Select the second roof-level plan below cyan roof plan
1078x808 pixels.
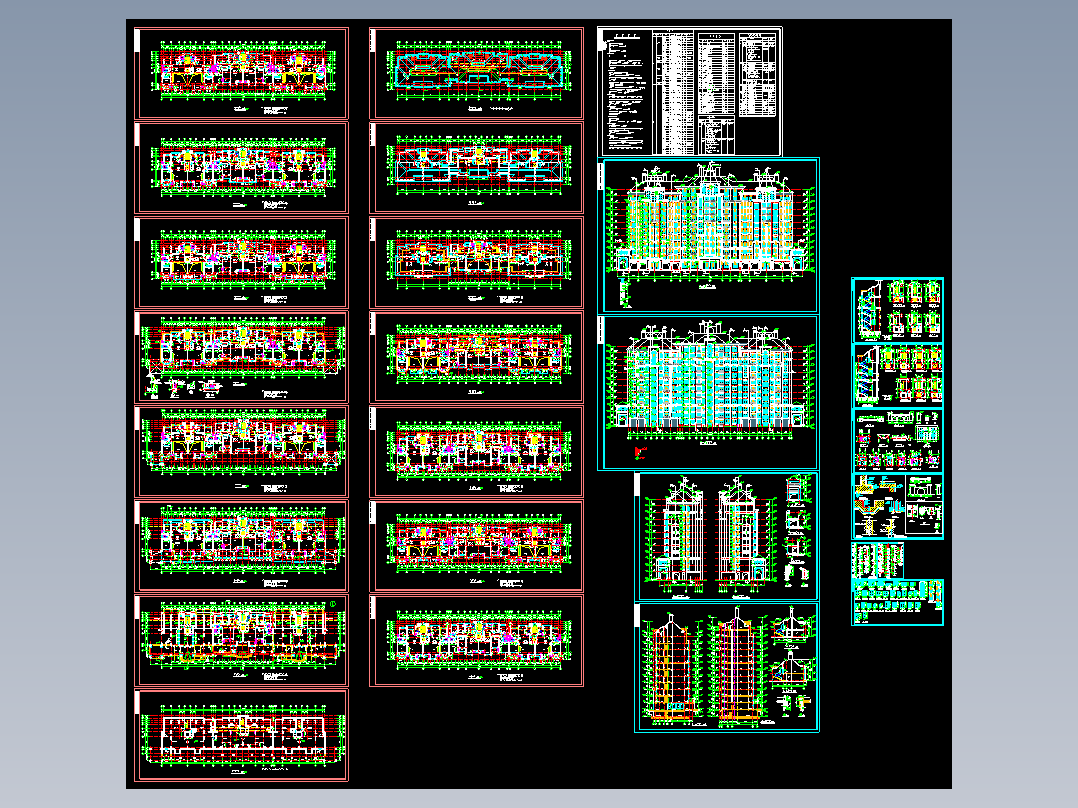click(x=476, y=168)
